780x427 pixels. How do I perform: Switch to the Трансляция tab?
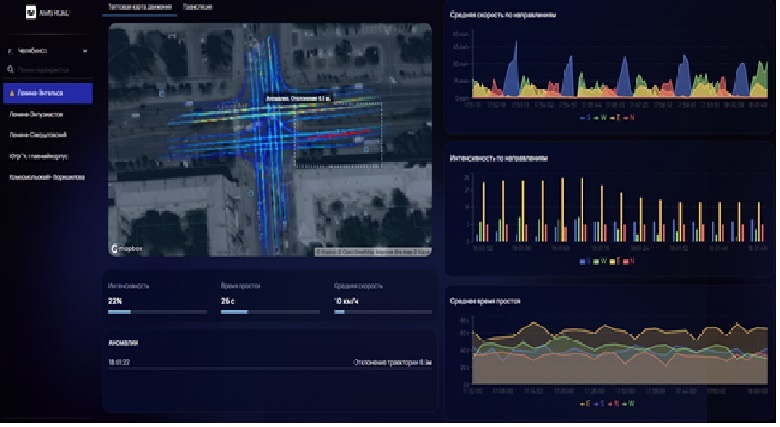tap(200, 7)
